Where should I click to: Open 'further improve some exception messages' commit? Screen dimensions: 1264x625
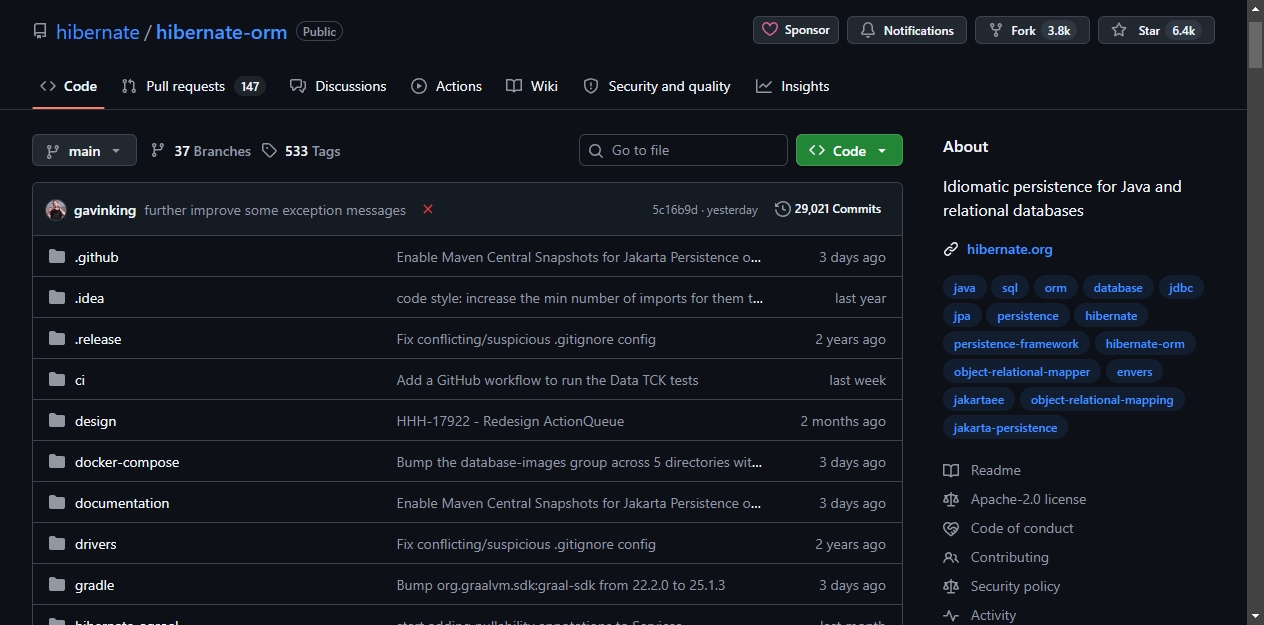tap(275, 210)
